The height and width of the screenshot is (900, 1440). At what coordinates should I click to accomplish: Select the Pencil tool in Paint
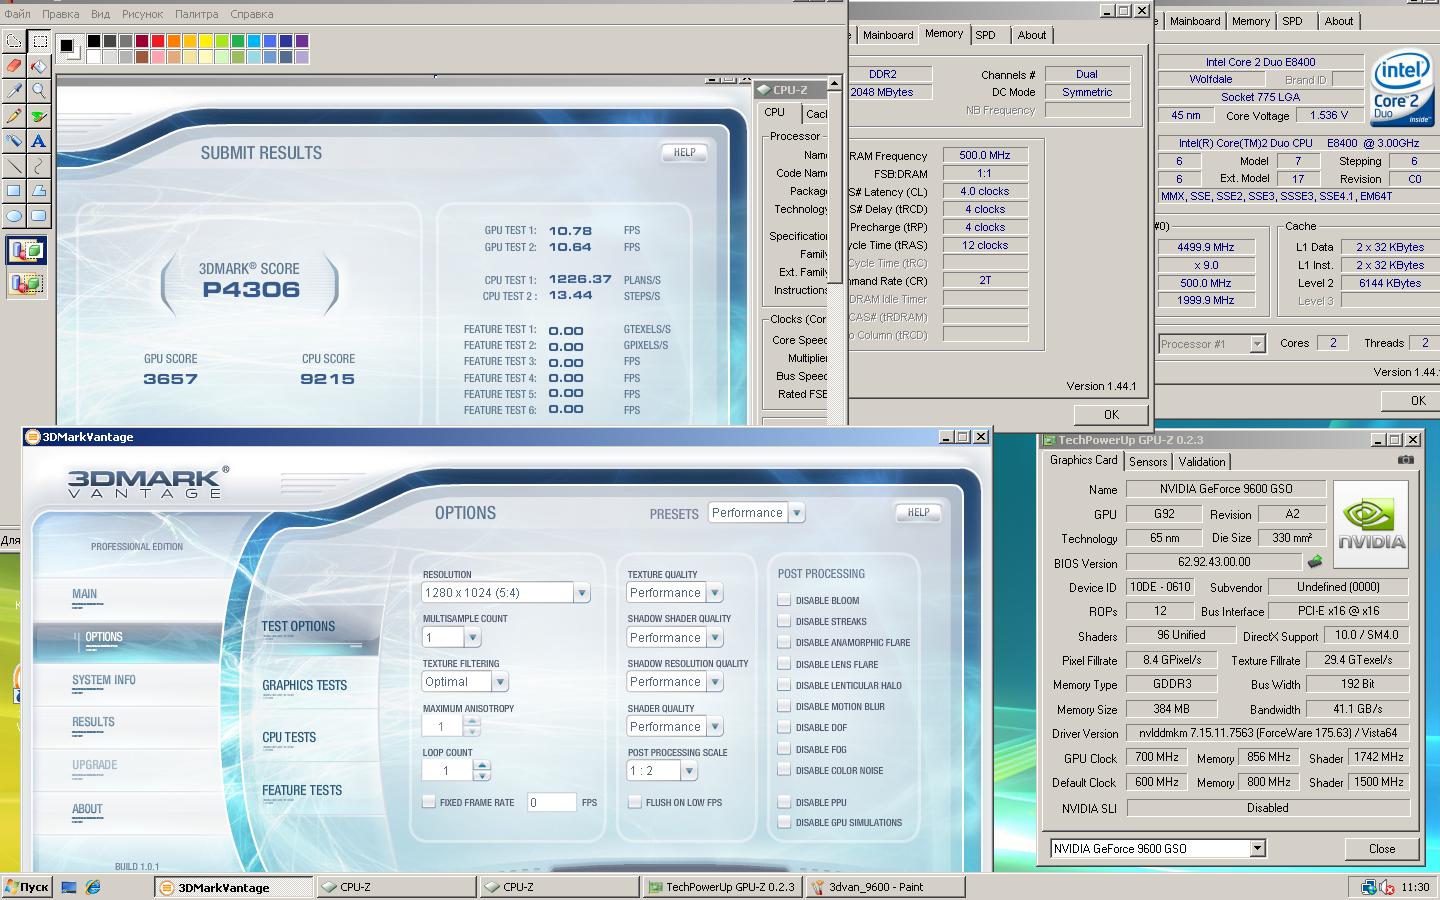14,116
